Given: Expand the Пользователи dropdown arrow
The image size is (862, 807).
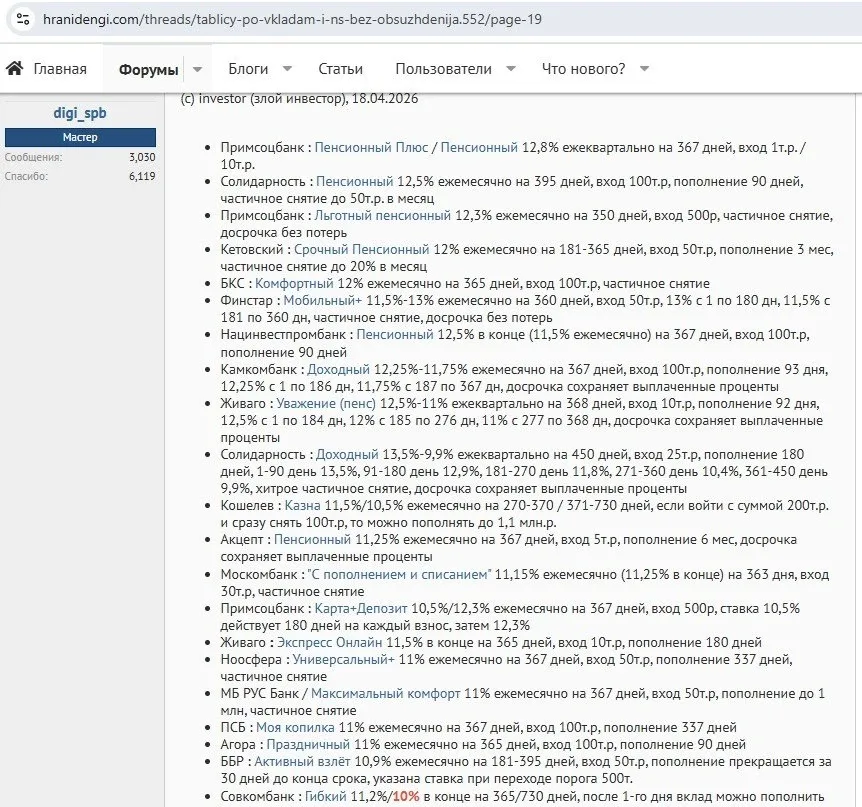Looking at the screenshot, I should click(511, 69).
